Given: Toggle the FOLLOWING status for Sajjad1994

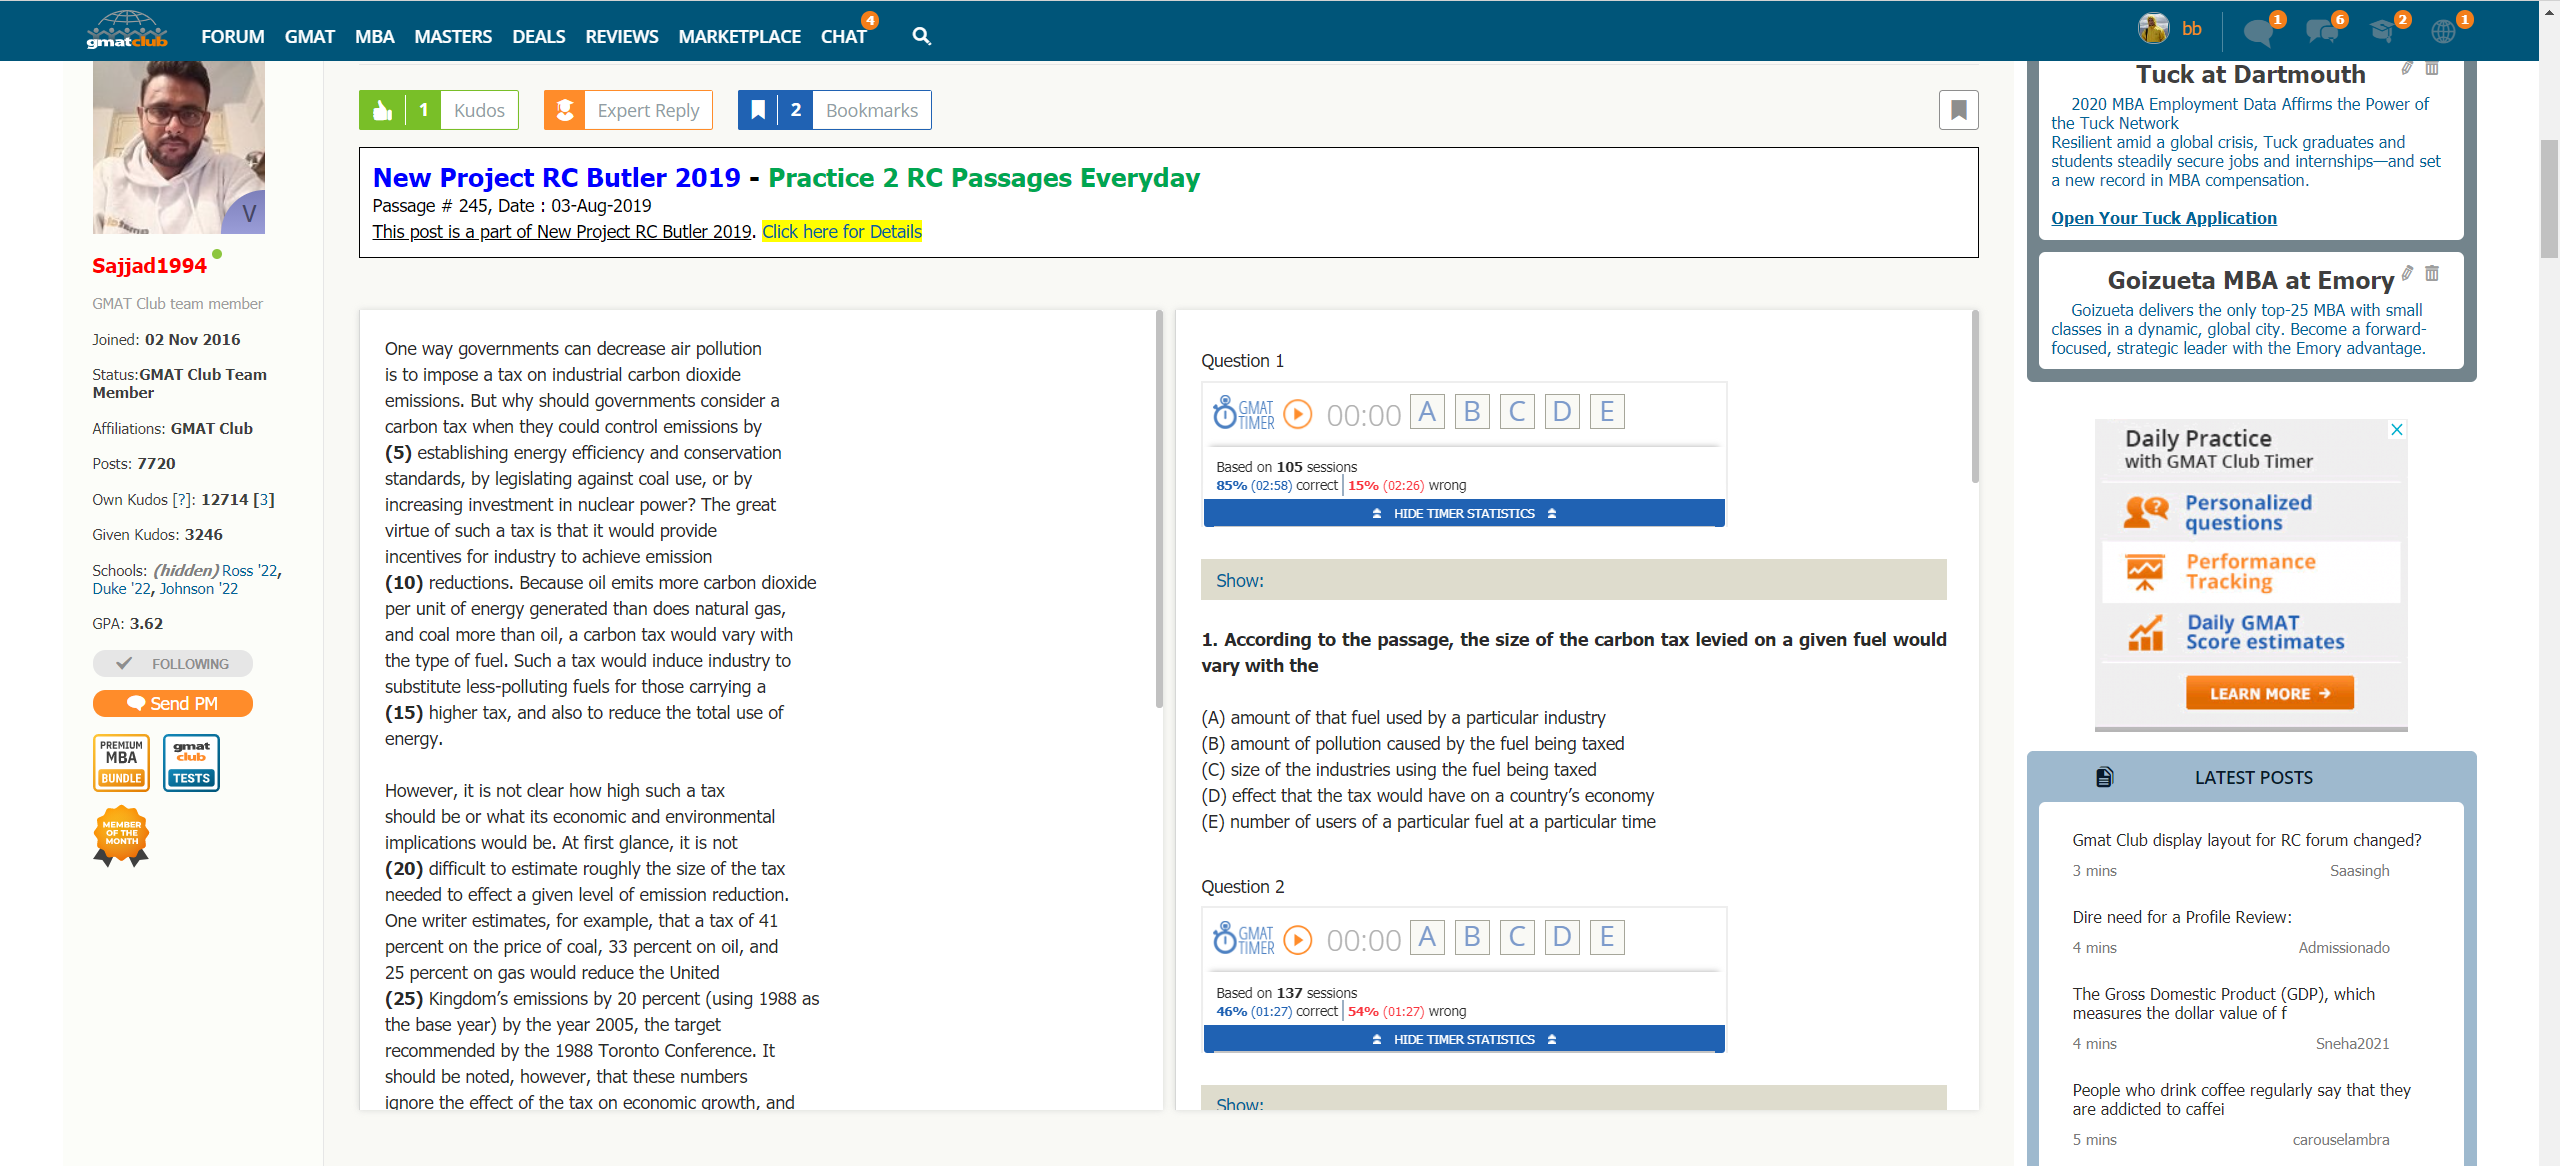Looking at the screenshot, I should (173, 664).
